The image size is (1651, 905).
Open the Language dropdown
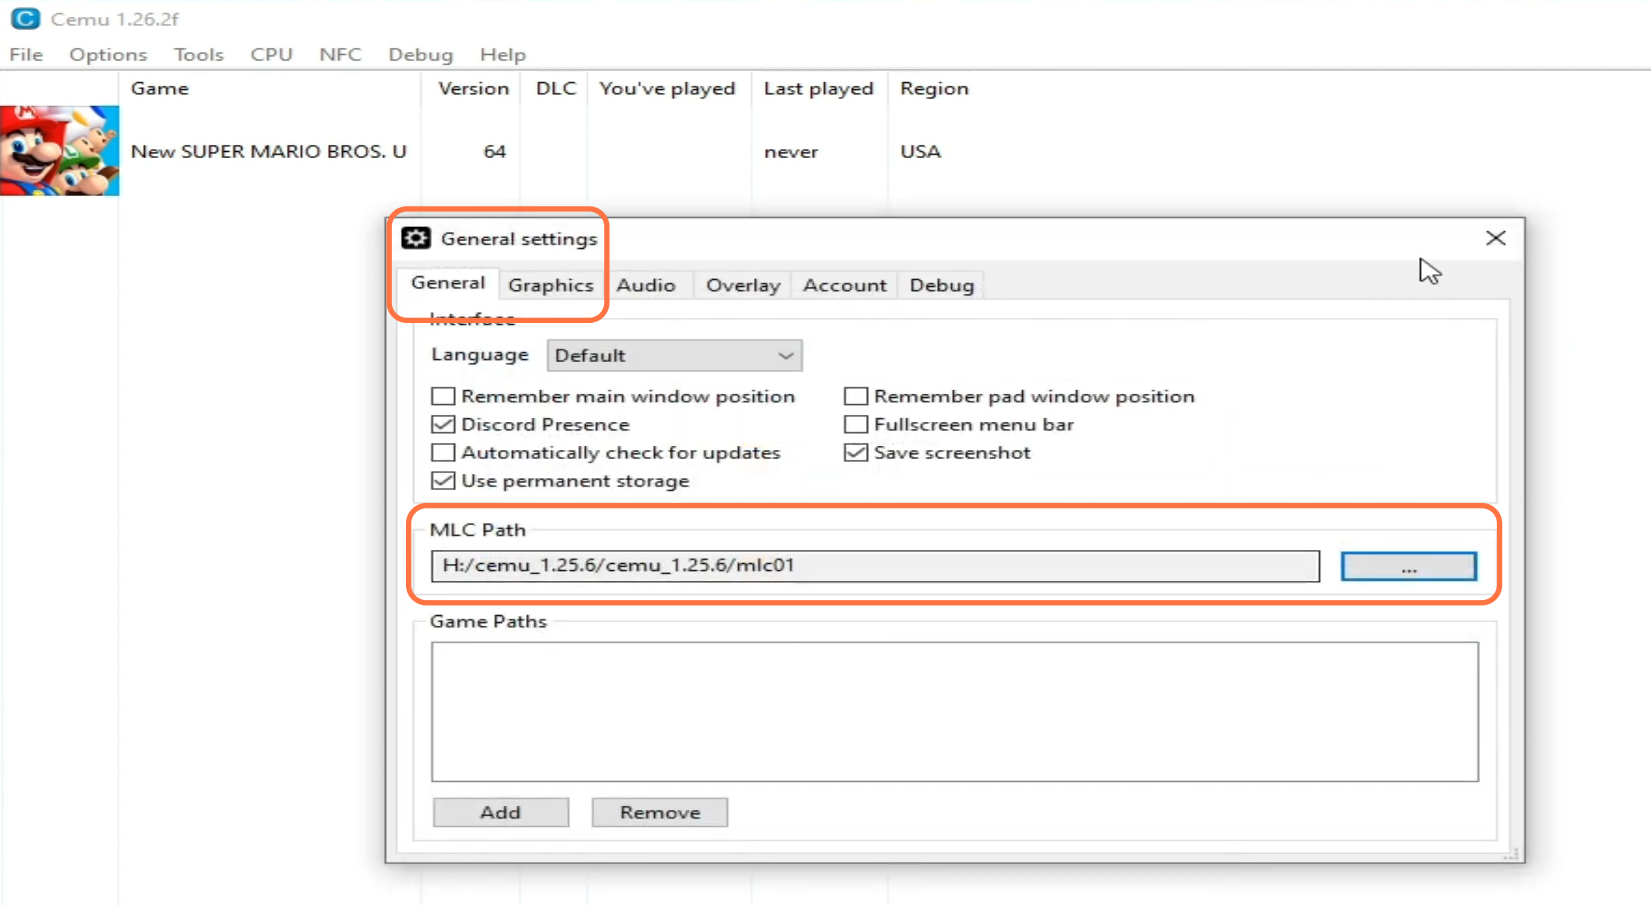(x=675, y=356)
